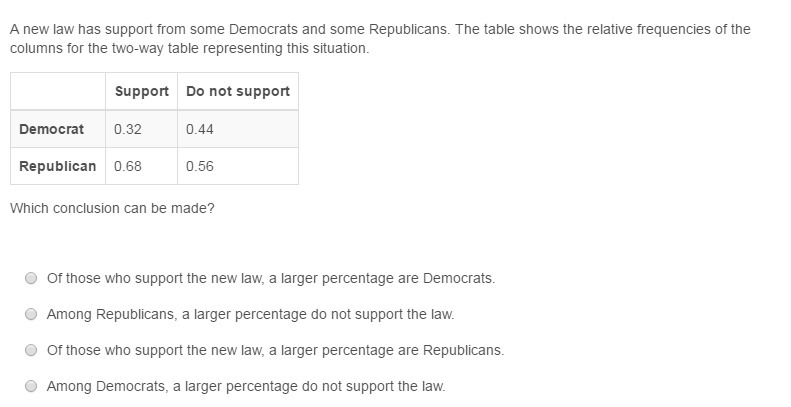Click the sentence 'columns for the two-way table'
791x407 pixels.
point(189,48)
